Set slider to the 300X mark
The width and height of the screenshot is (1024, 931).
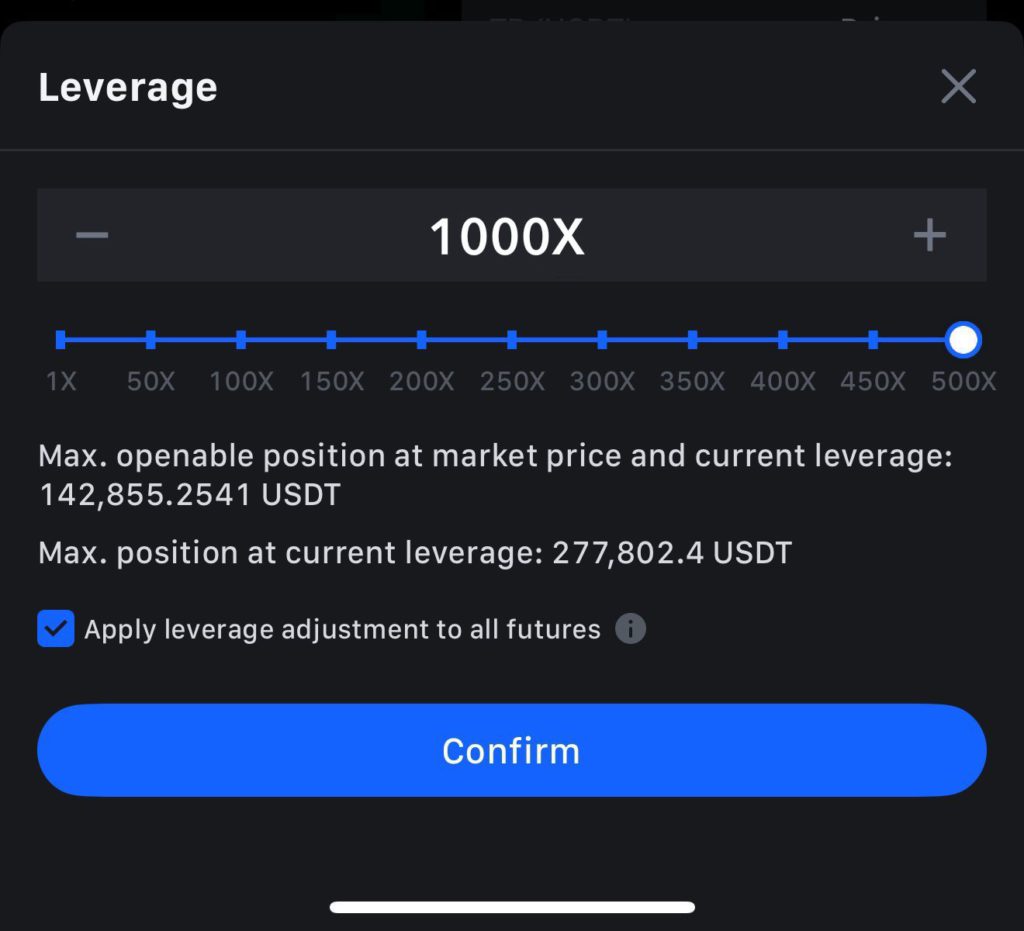click(602, 340)
